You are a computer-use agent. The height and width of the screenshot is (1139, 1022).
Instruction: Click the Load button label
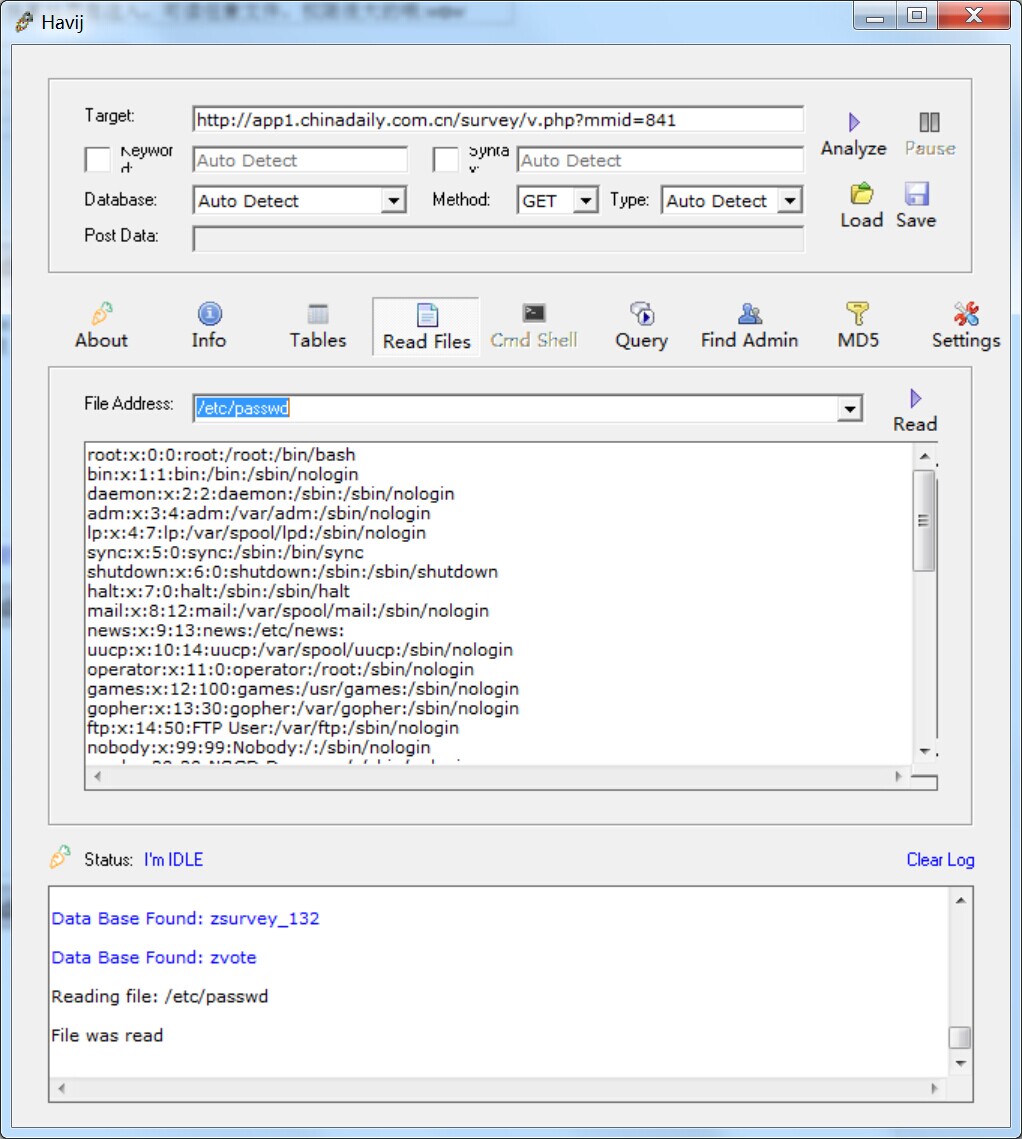pyautogui.click(x=861, y=220)
